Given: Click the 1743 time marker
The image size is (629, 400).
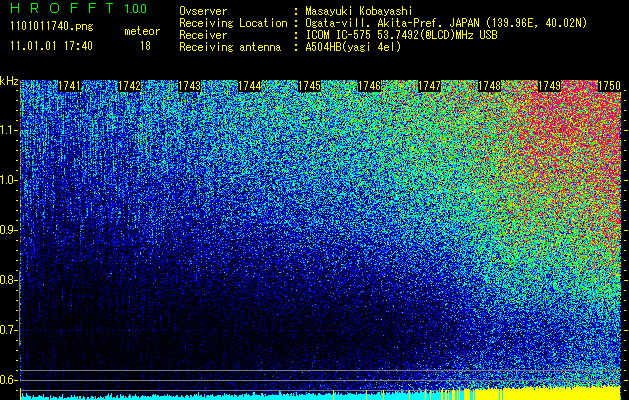Looking at the screenshot, I should click(189, 86).
